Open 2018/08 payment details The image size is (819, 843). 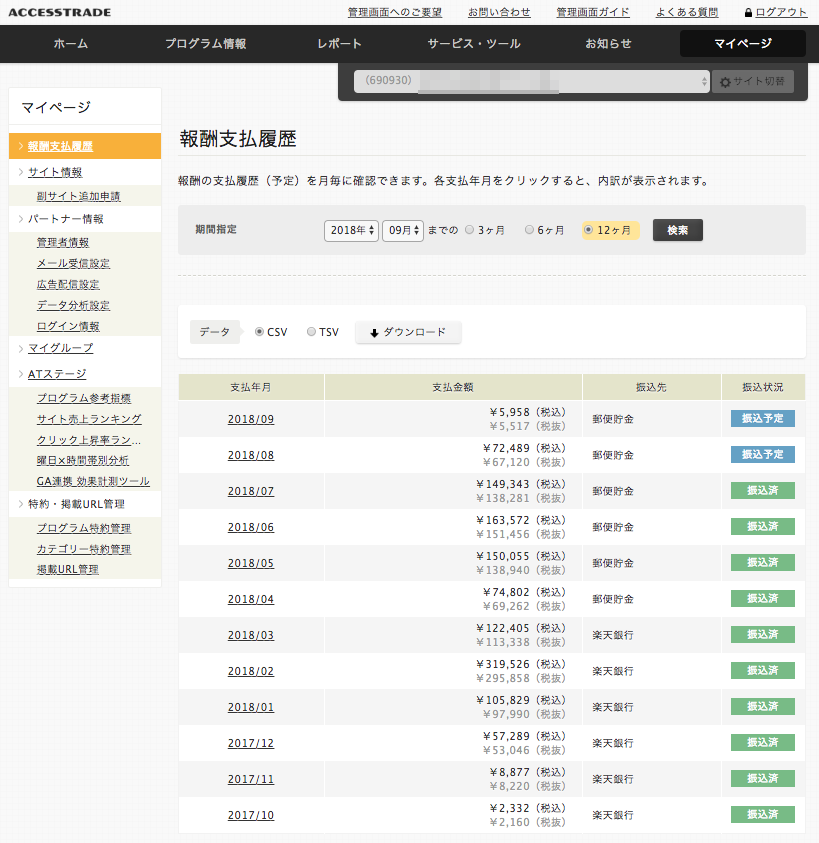[x=251, y=455]
